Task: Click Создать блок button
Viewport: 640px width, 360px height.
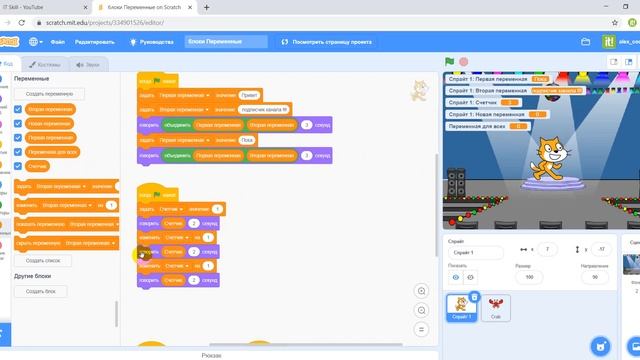Action: click(x=40, y=291)
